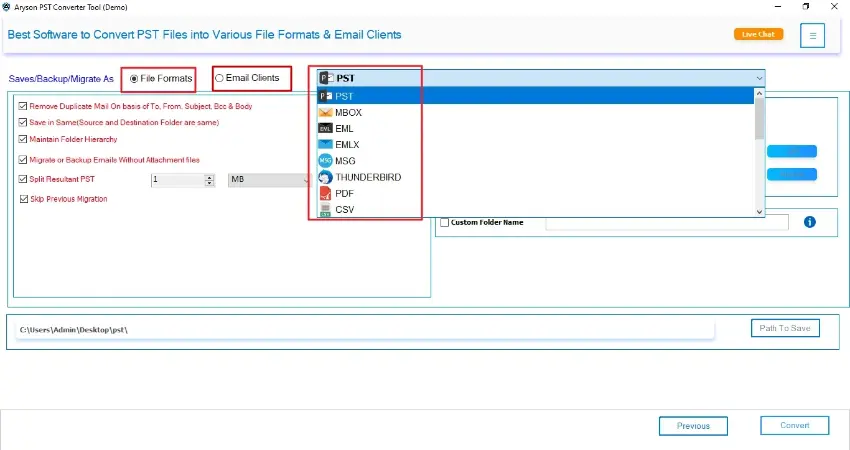Toggle Save in Same folder checkbox
The image size is (850, 450).
point(23,123)
